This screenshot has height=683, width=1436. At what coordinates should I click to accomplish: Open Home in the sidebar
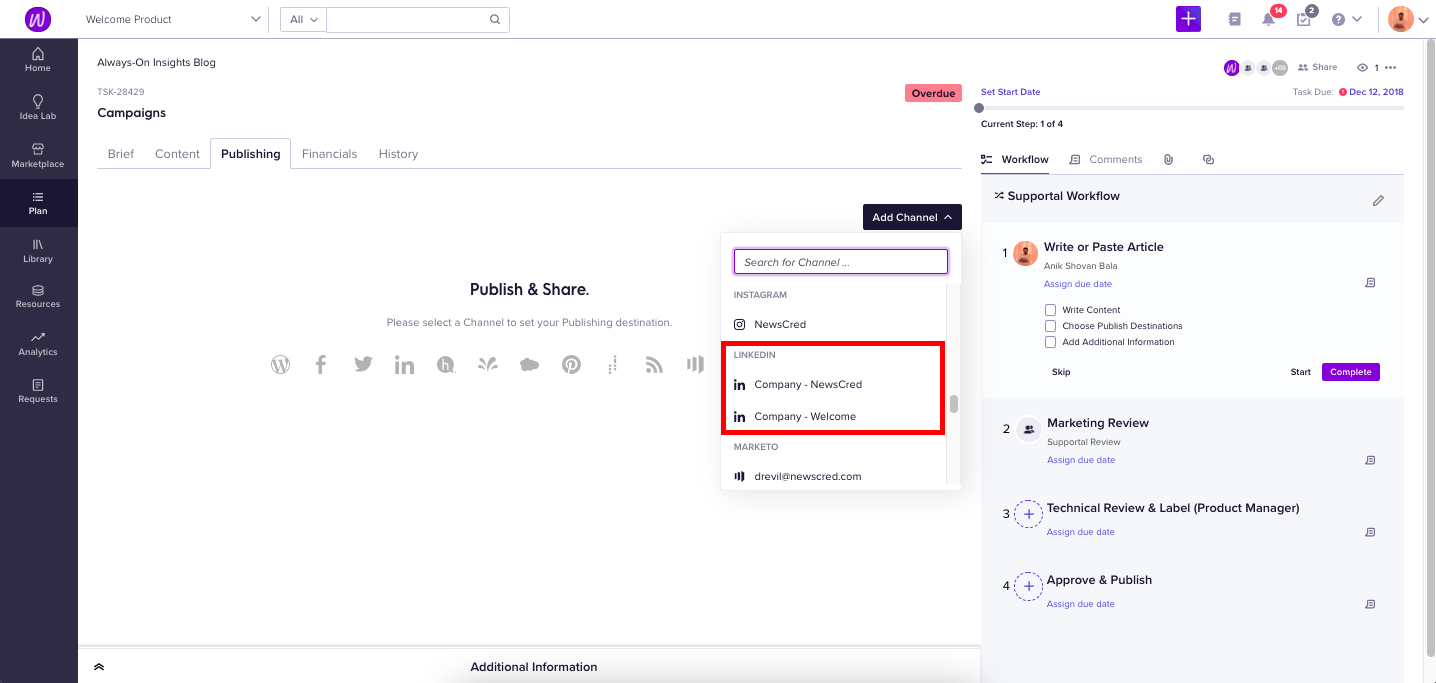pyautogui.click(x=38, y=60)
